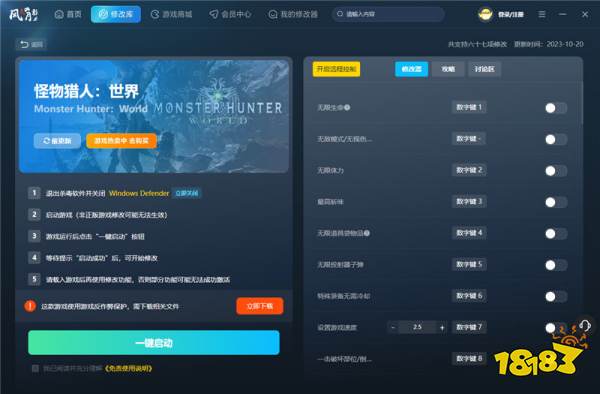Tick the disclaimer agreement checkbox

35,368
